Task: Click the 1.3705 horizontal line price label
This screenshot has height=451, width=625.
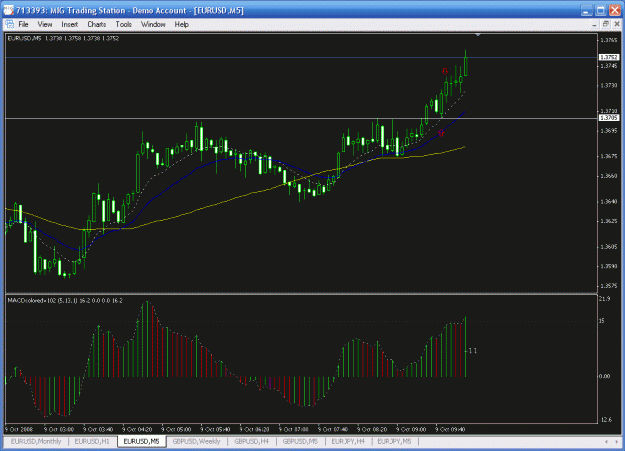Action: coord(609,118)
